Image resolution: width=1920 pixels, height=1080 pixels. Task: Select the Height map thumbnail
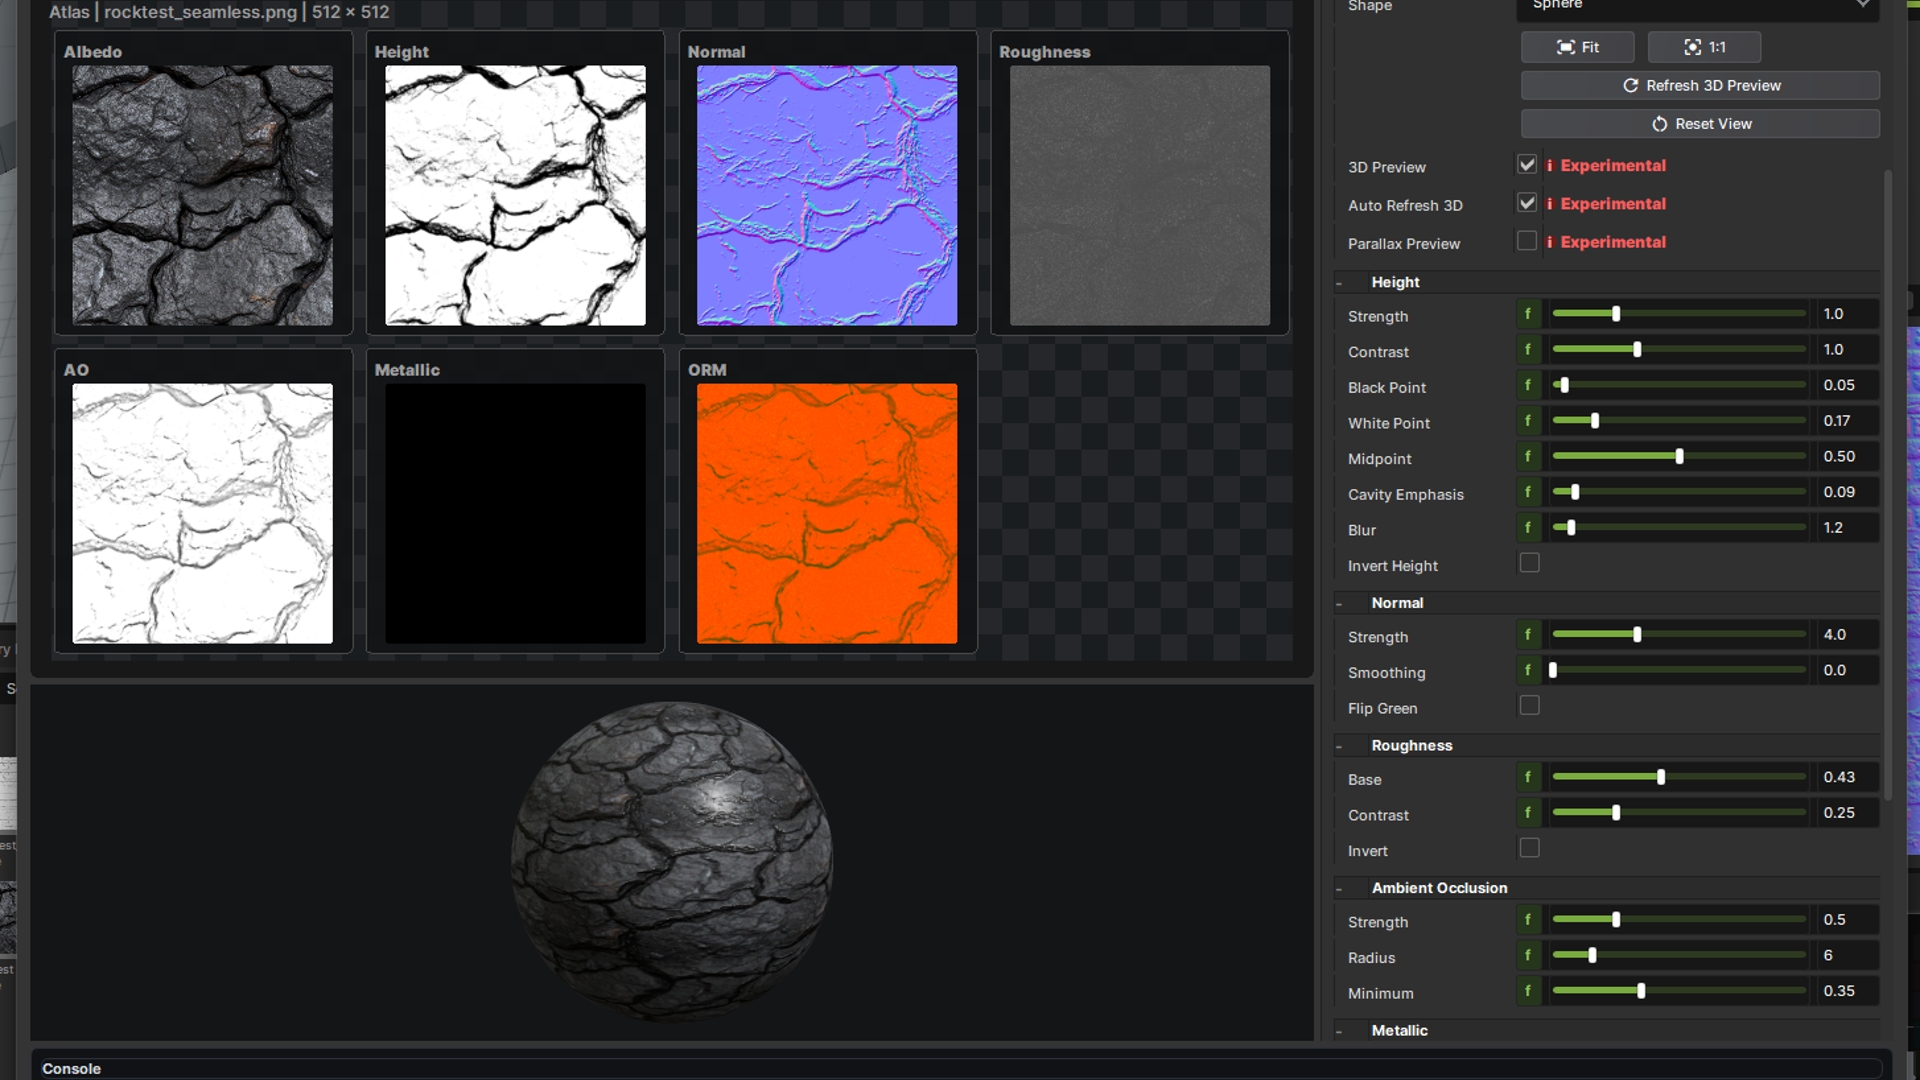tap(515, 196)
